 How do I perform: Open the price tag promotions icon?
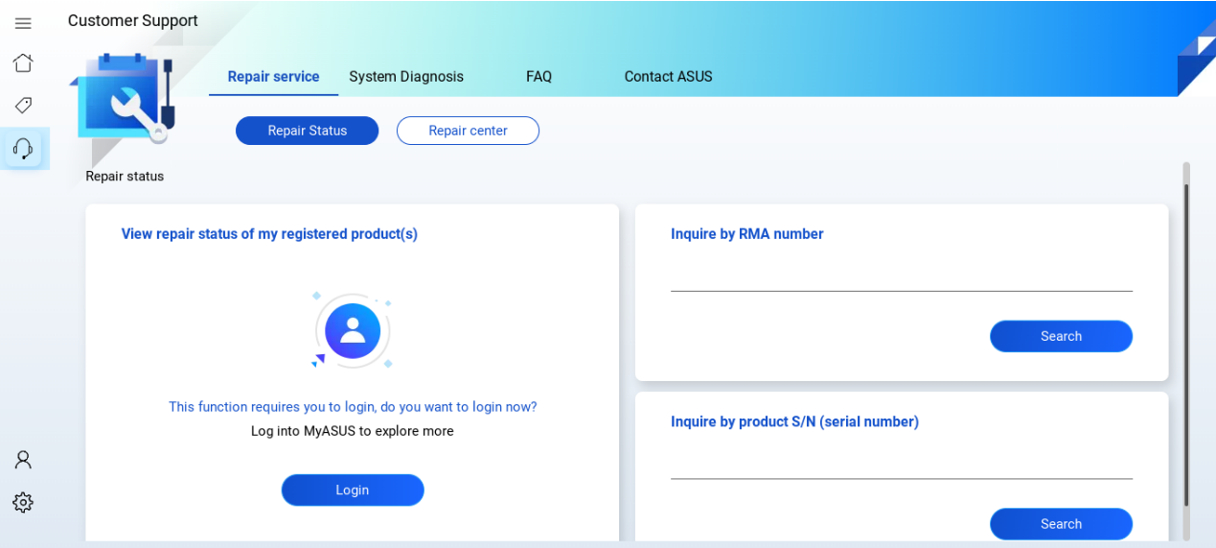[x=23, y=105]
